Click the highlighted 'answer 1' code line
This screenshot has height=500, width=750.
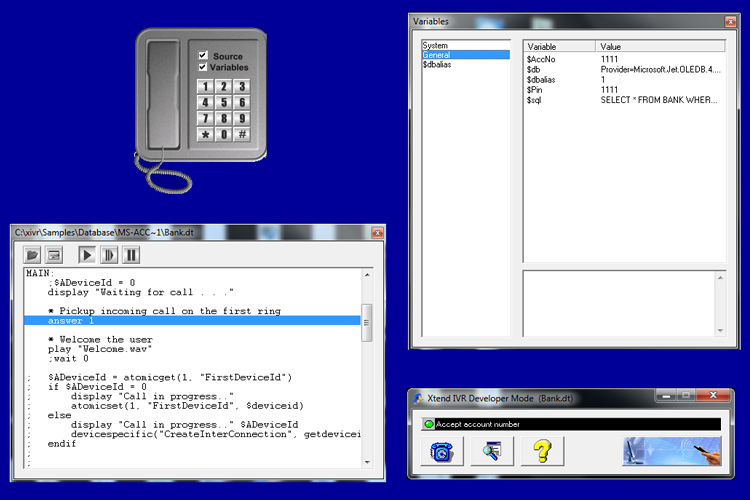pos(192,321)
